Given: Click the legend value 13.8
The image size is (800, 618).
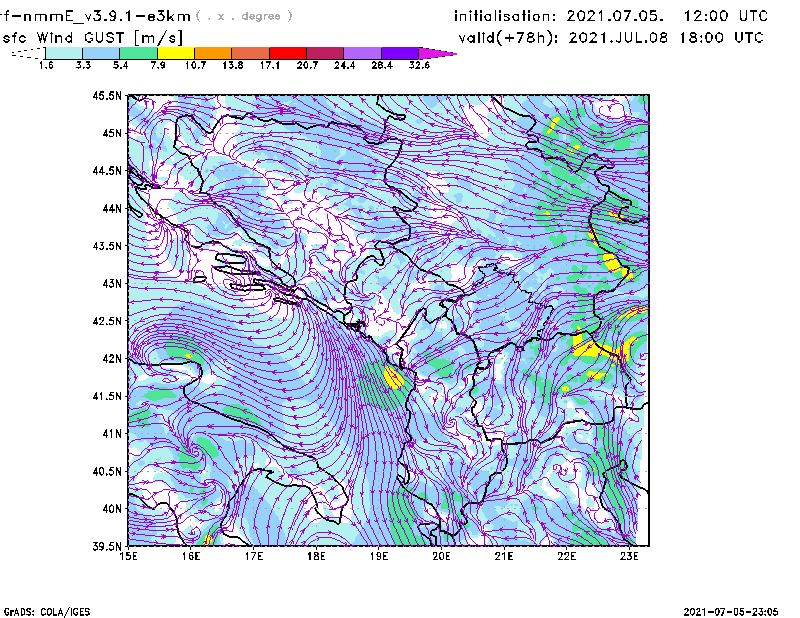Looking at the screenshot, I should (x=233, y=65).
